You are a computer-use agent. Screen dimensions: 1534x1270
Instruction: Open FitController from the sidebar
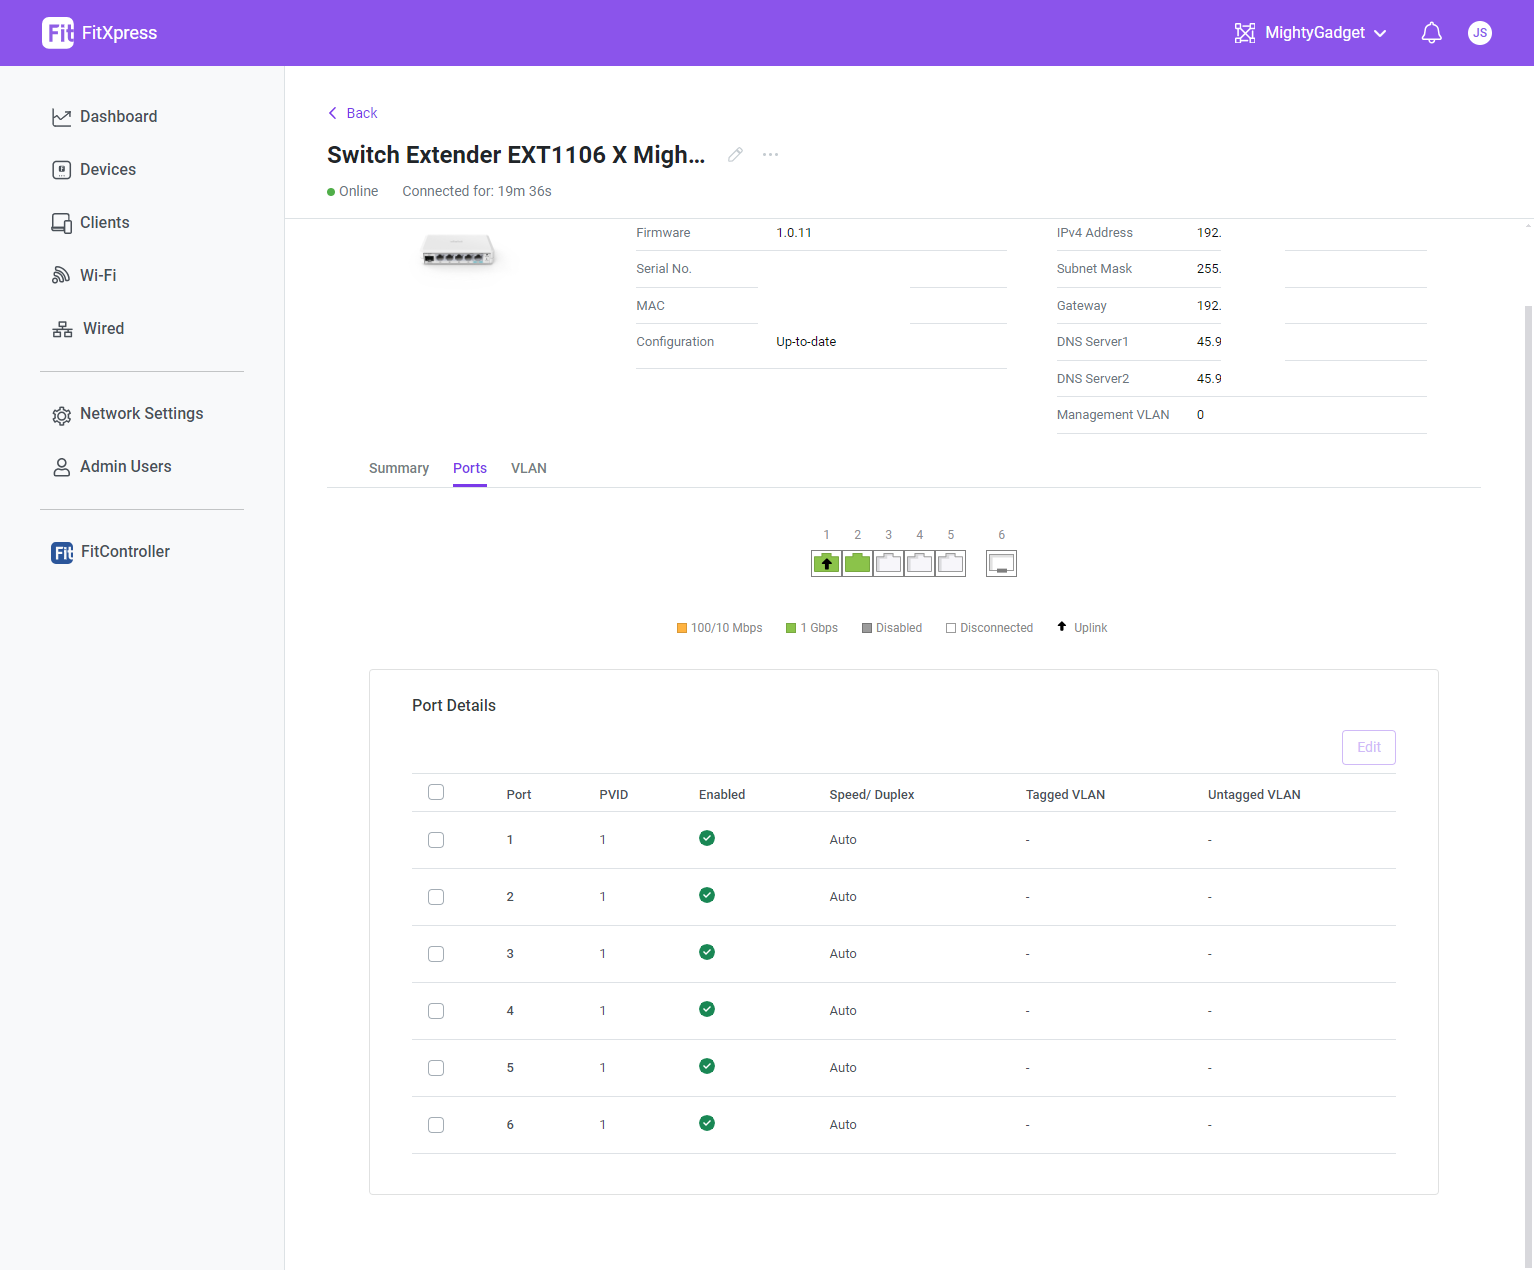pyautogui.click(x=124, y=552)
